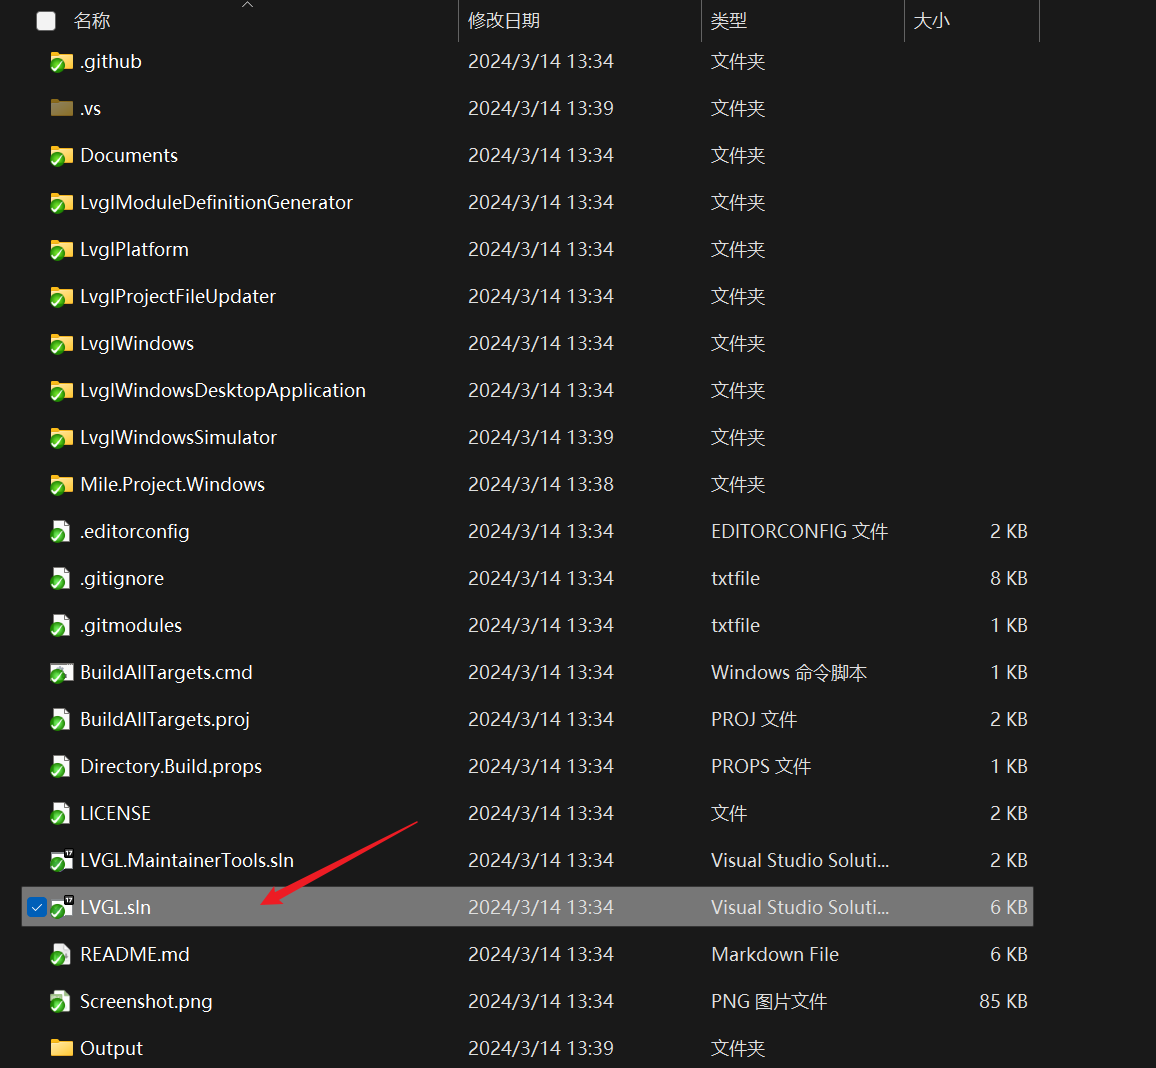Viewport: 1156px width, 1068px height.
Task: Click the 85 KB size of Screenshot.png
Action: coord(1003,1002)
